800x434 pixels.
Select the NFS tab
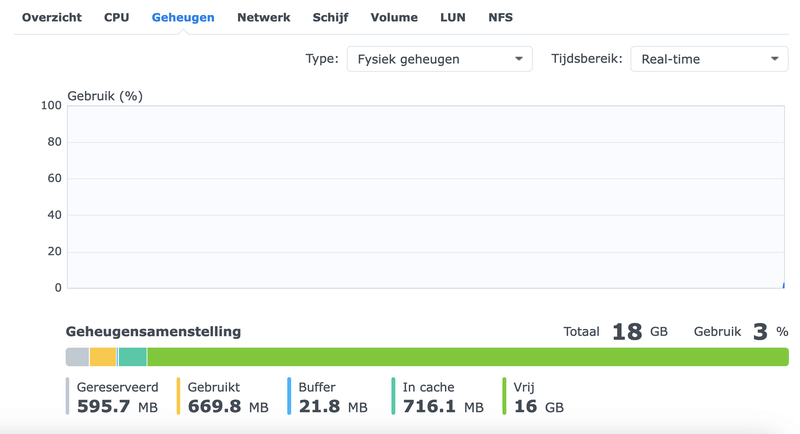500,17
